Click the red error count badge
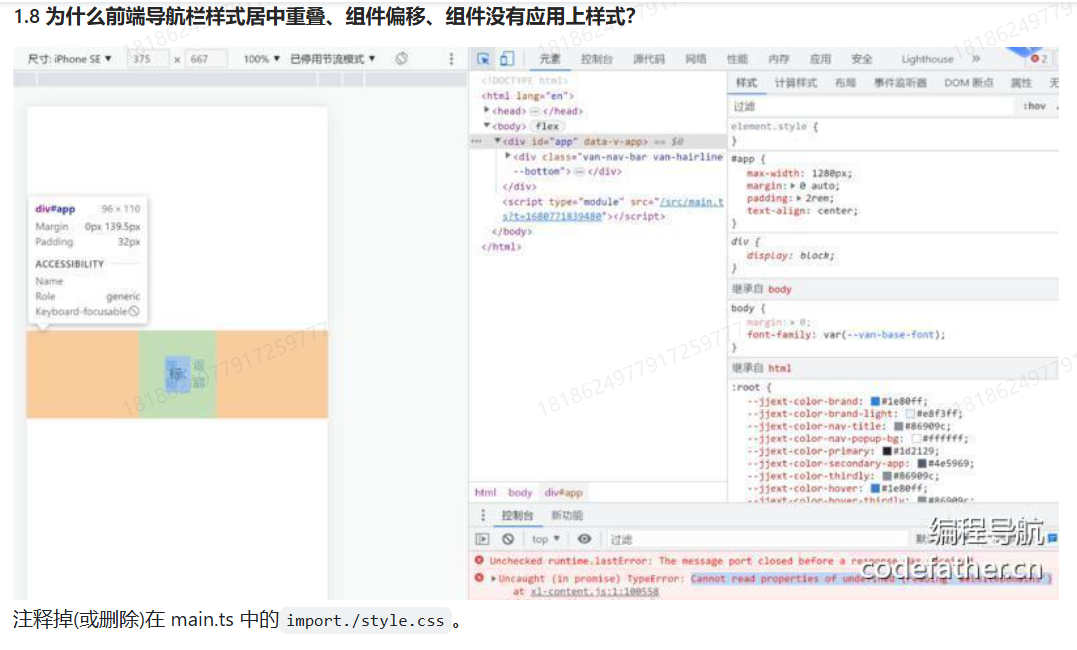The height and width of the screenshot is (650, 1077). (1039, 59)
